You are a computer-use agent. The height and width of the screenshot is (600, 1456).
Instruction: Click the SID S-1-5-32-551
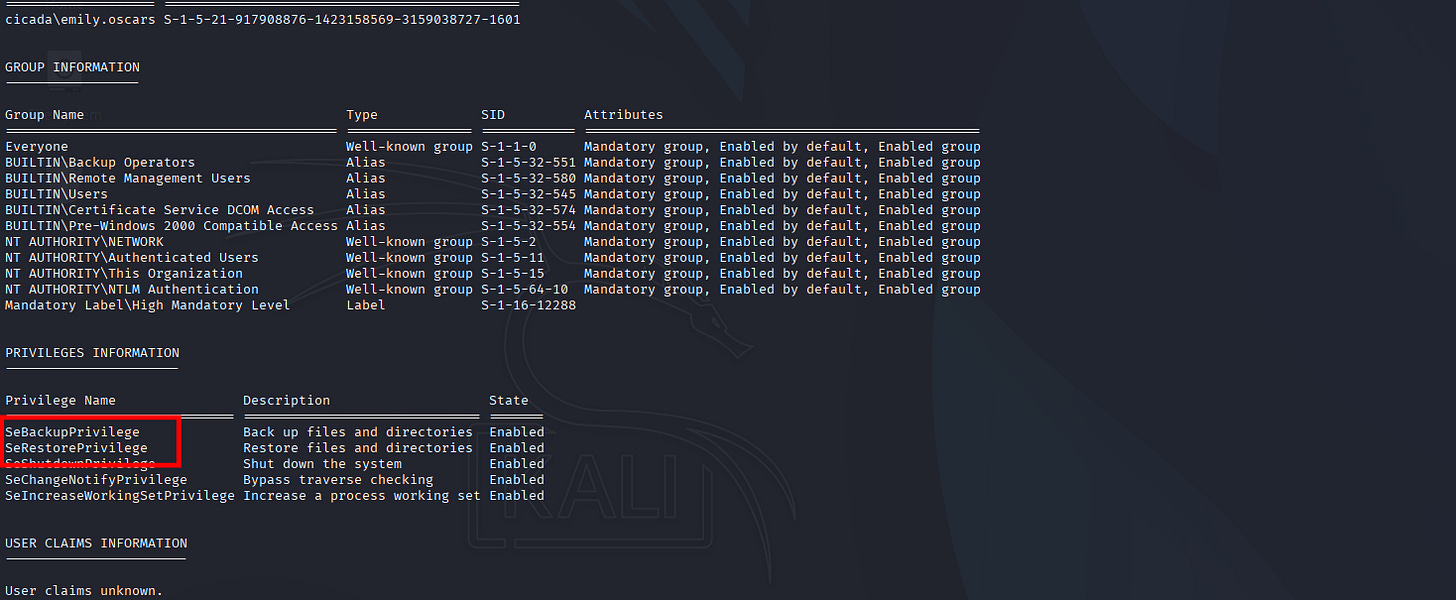[528, 163]
